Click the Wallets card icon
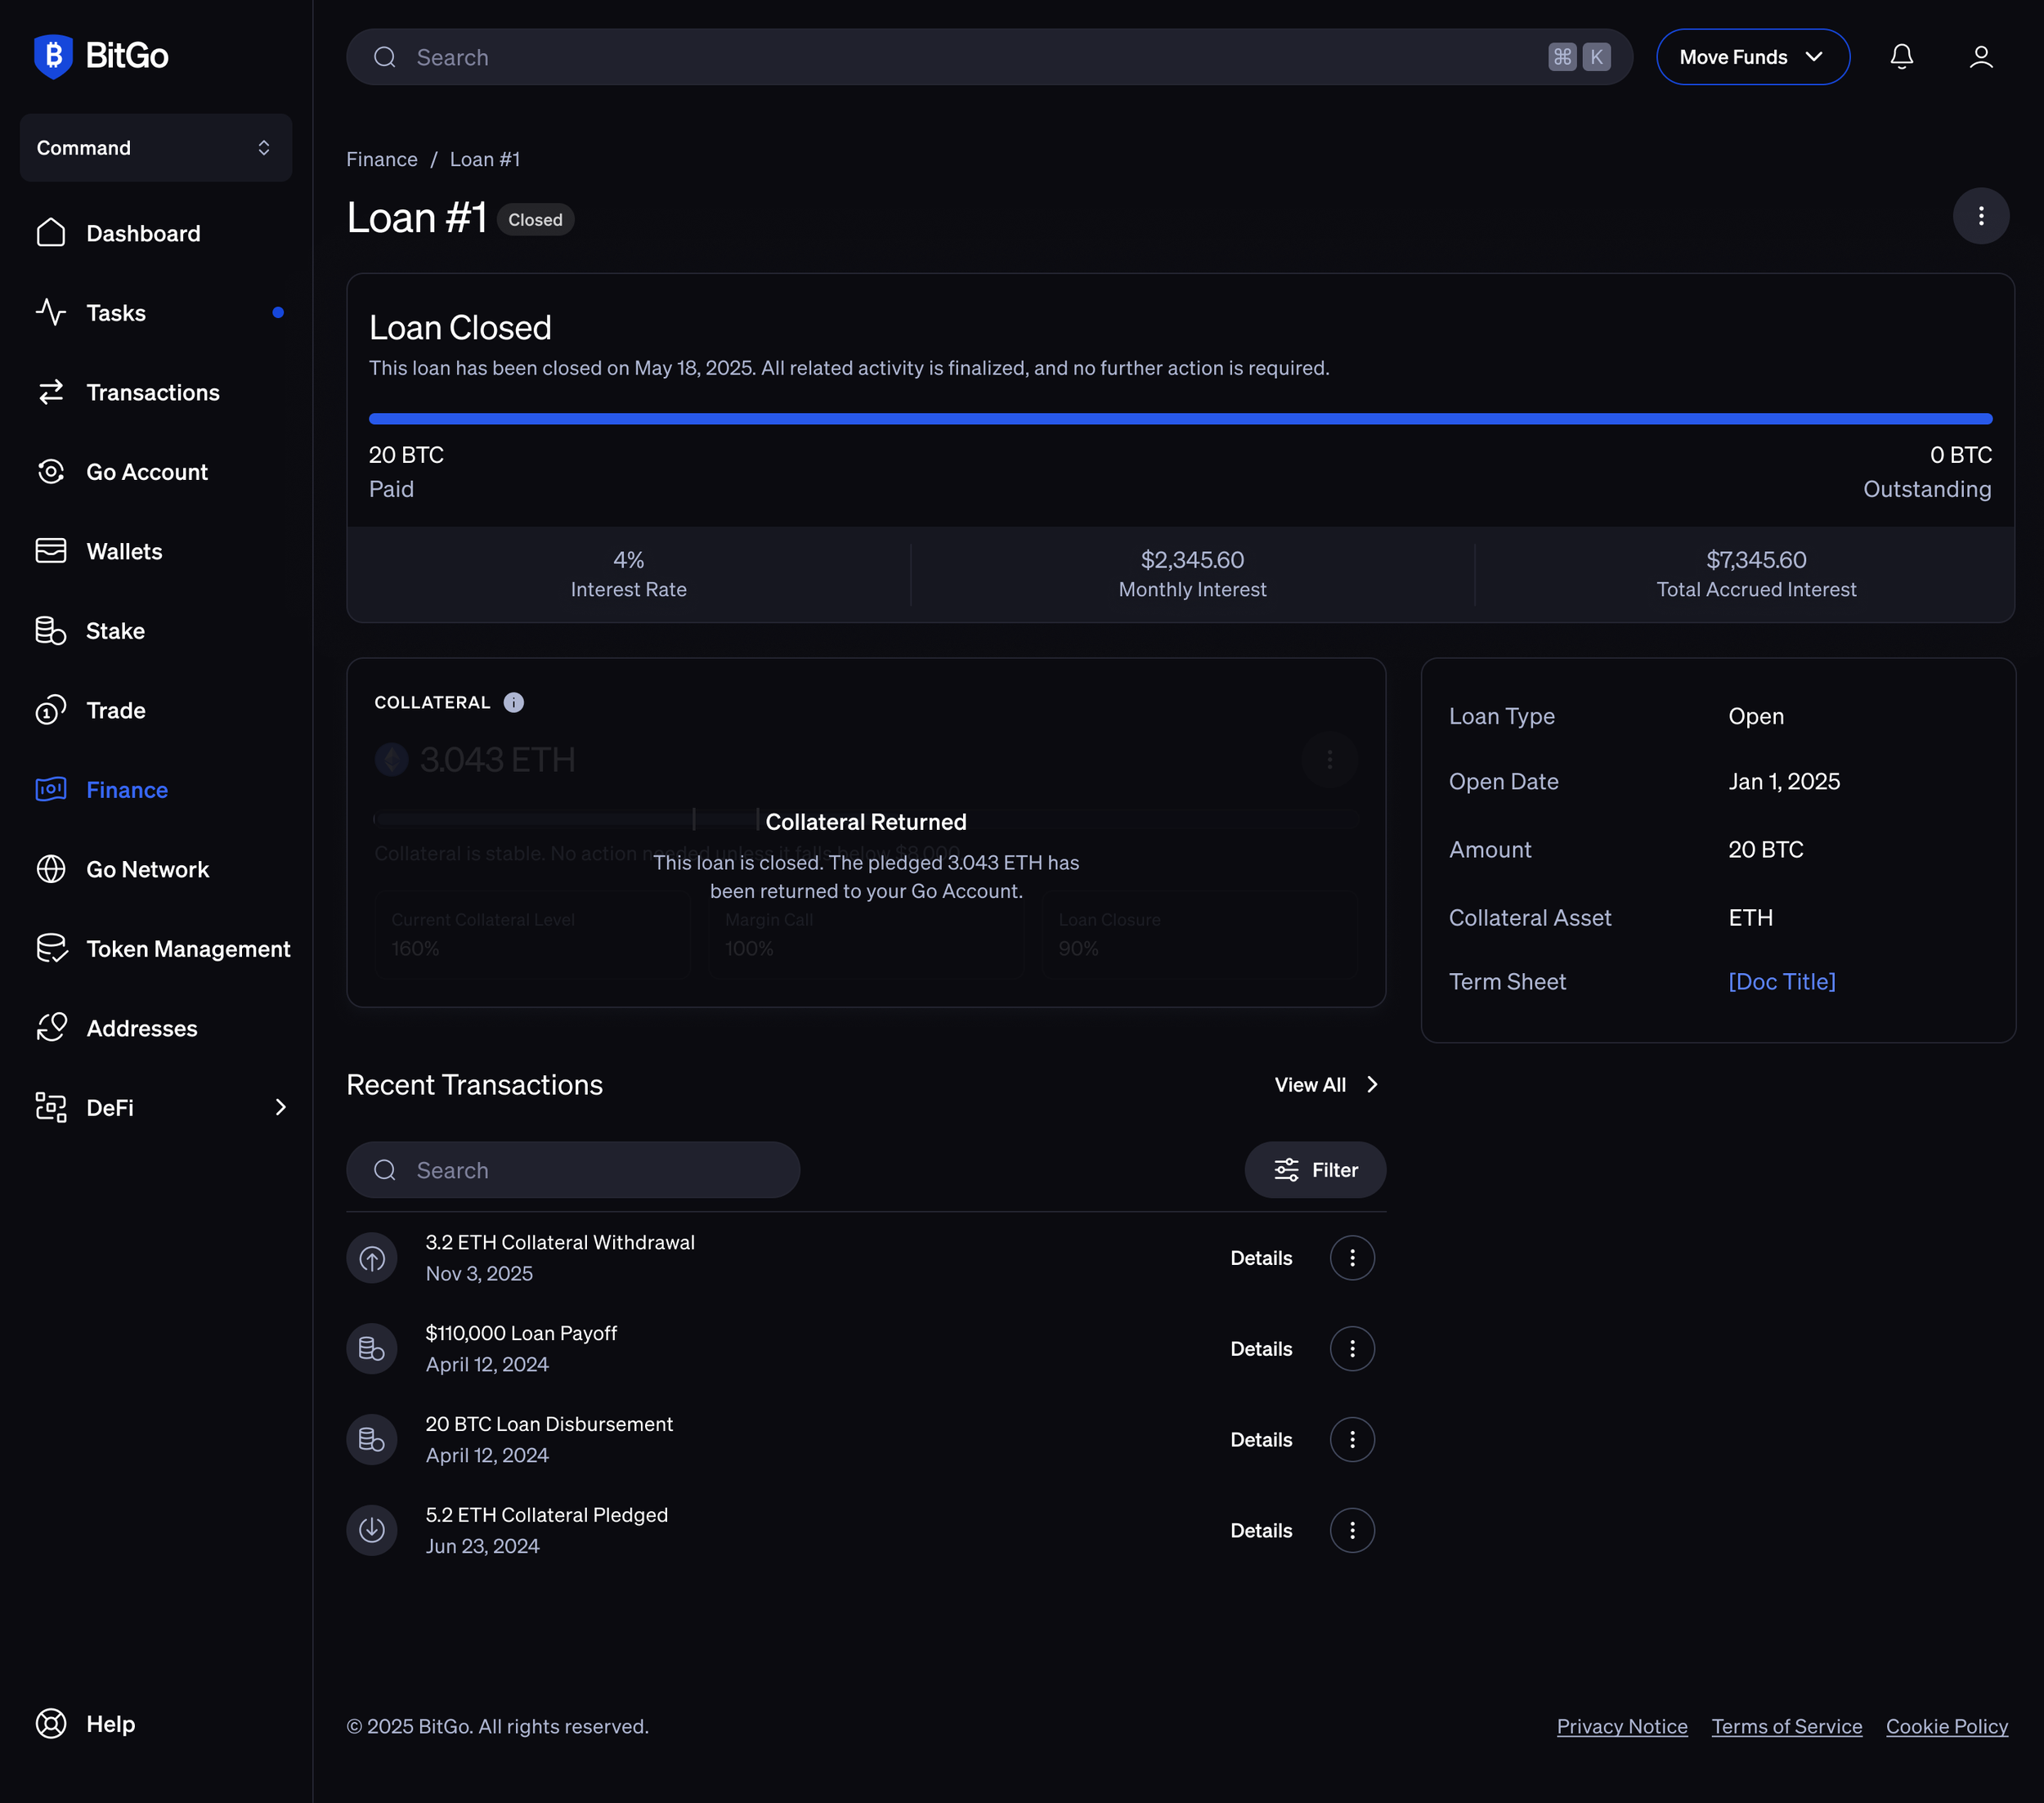 [51, 551]
